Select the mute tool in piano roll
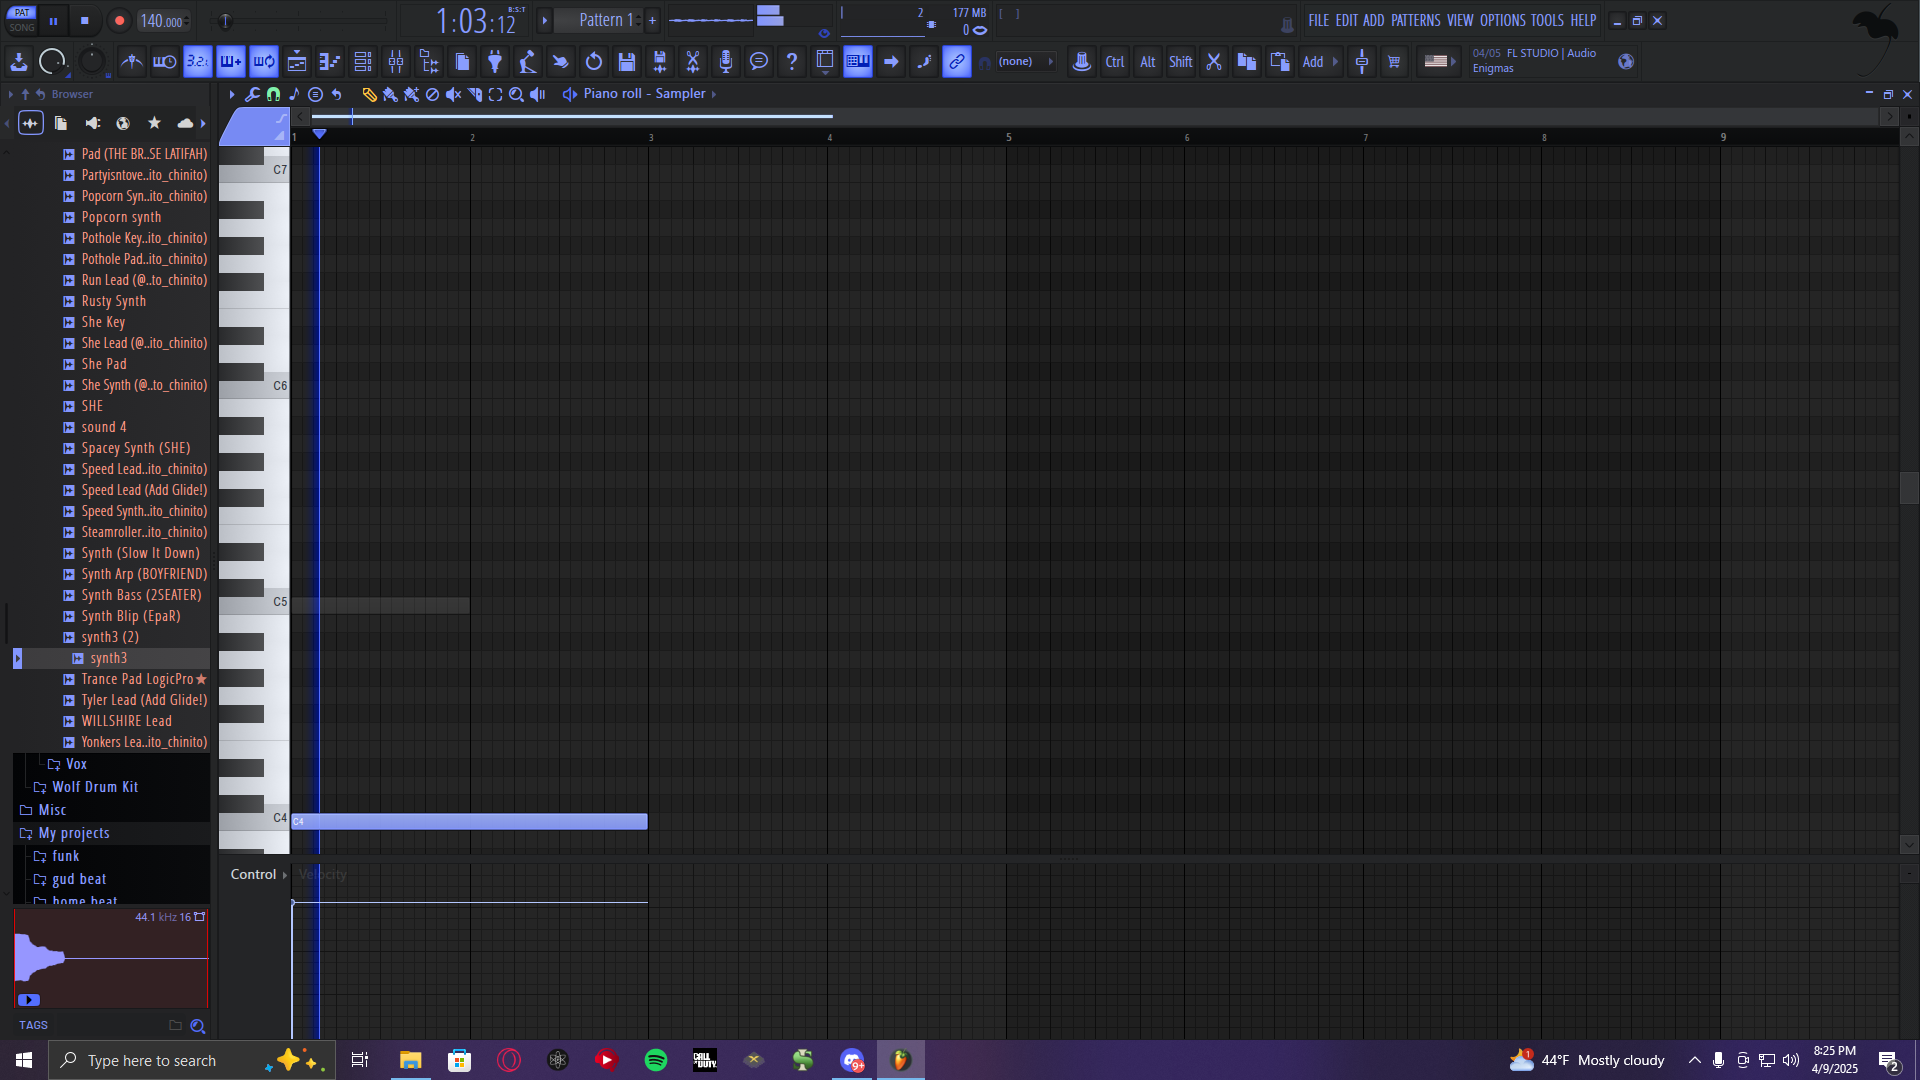Viewport: 1920px width, 1080px height. (x=453, y=94)
